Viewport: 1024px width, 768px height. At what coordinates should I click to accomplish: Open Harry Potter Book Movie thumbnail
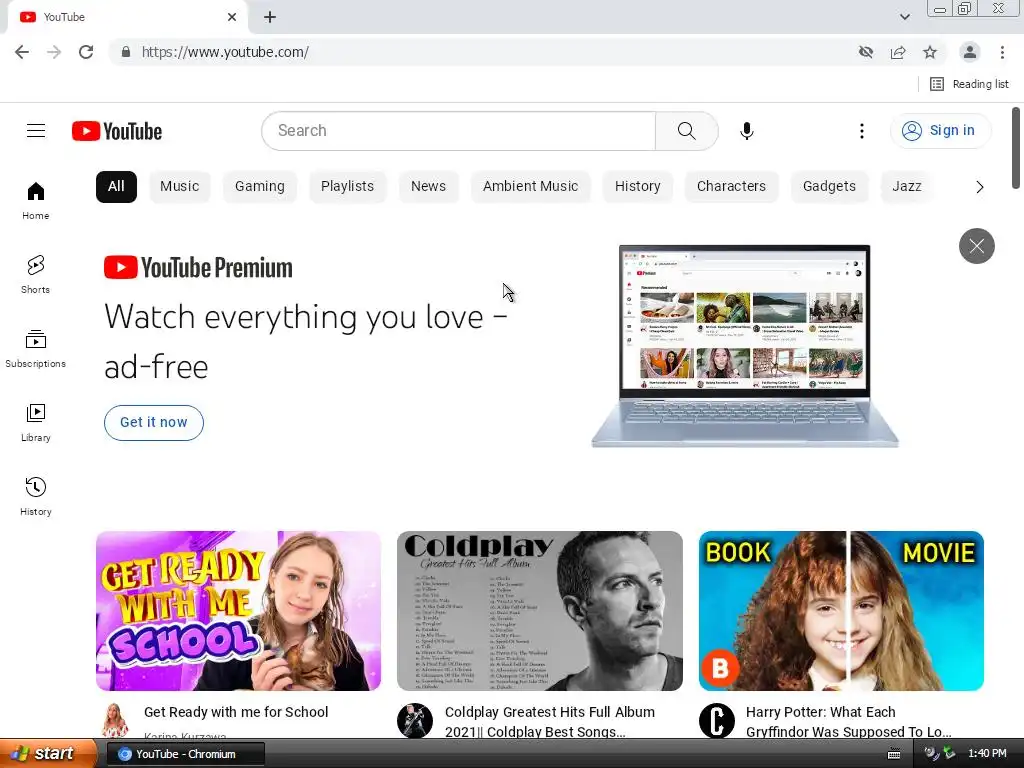(x=841, y=611)
